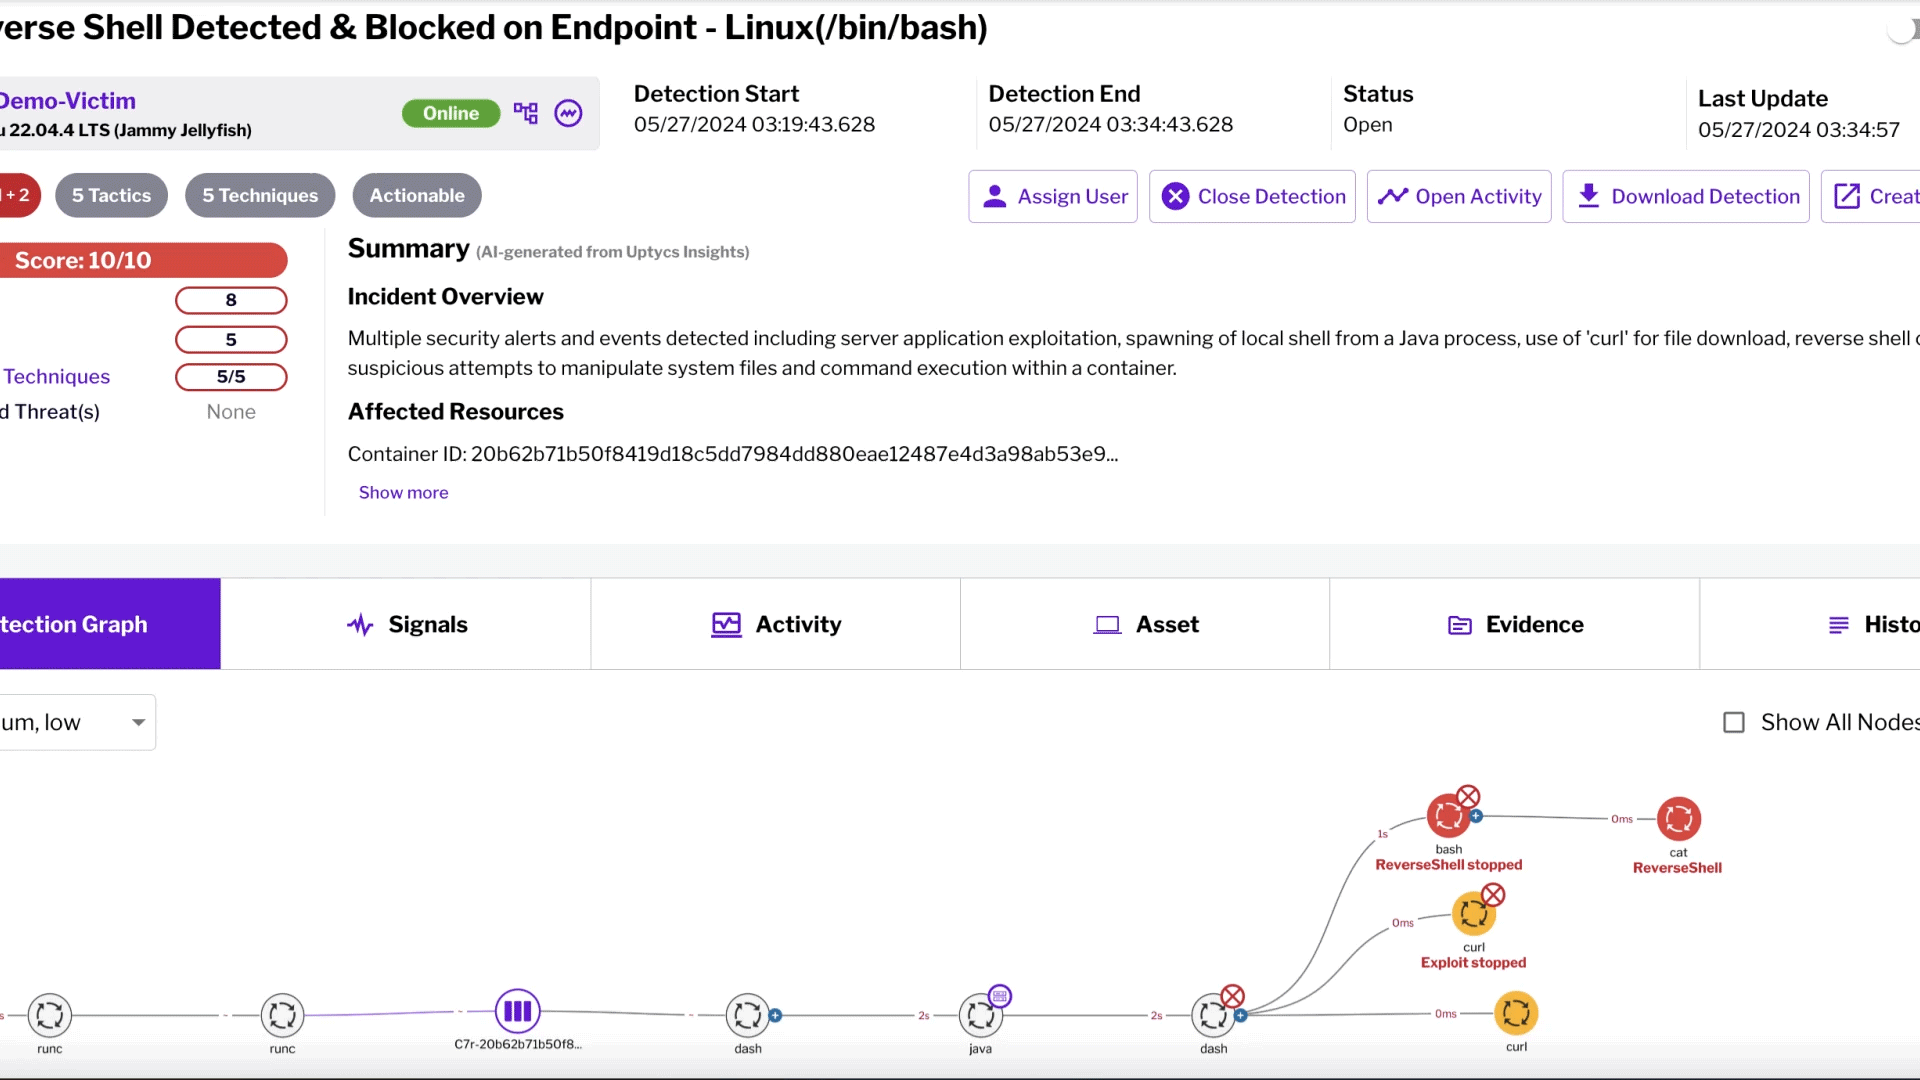This screenshot has height=1080, width=1920.
Task: Expand the 5 Tactics filter dropdown
Action: (112, 195)
